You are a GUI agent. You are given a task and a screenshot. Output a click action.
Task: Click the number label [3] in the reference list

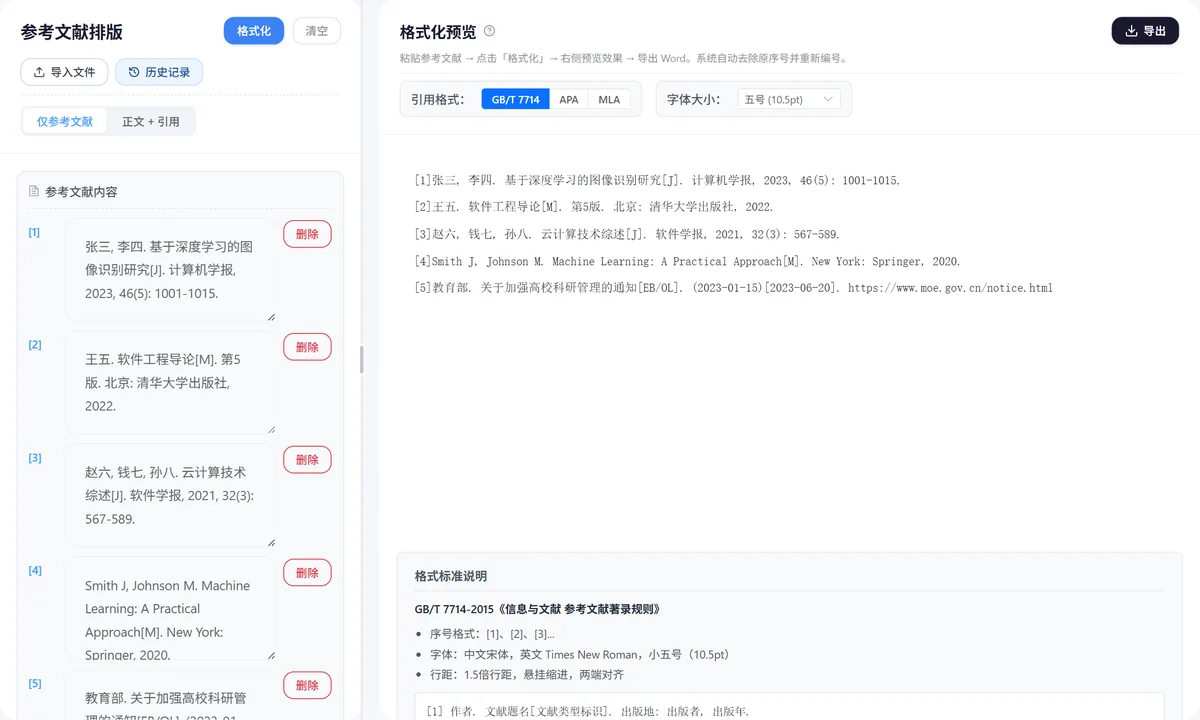coord(35,458)
